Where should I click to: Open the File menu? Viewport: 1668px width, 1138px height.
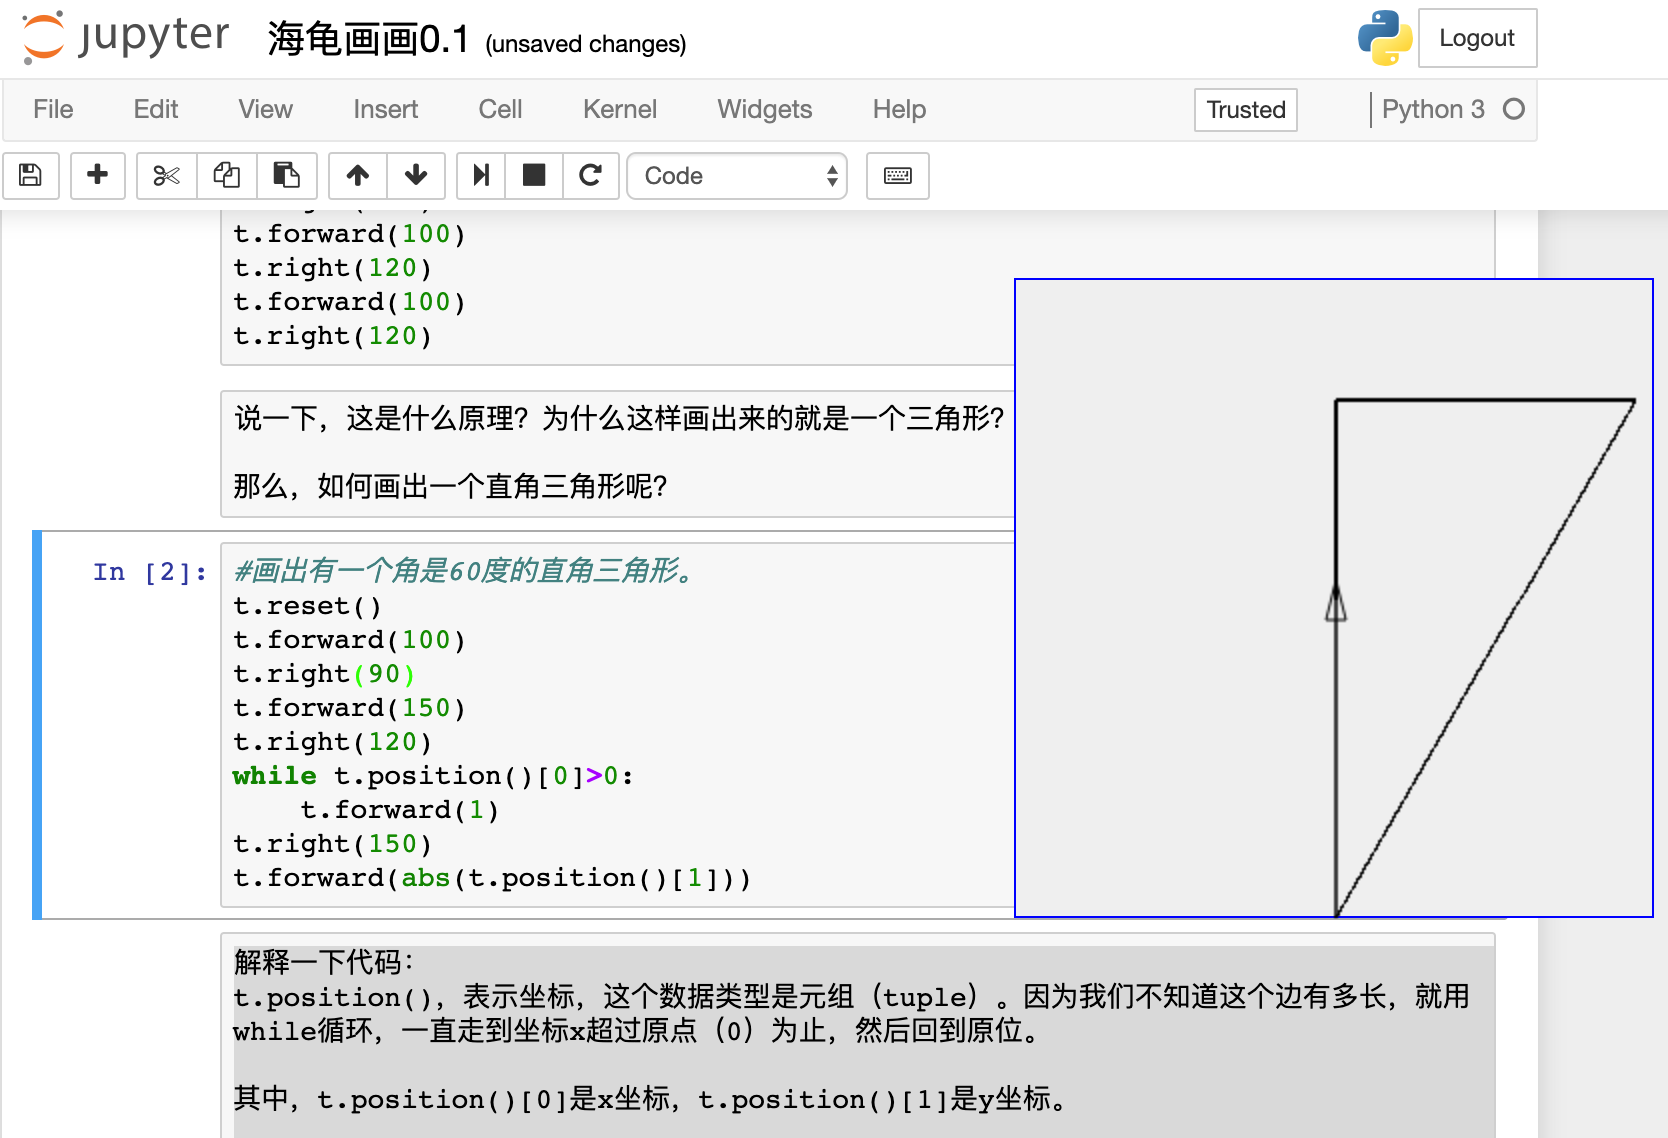point(53,109)
